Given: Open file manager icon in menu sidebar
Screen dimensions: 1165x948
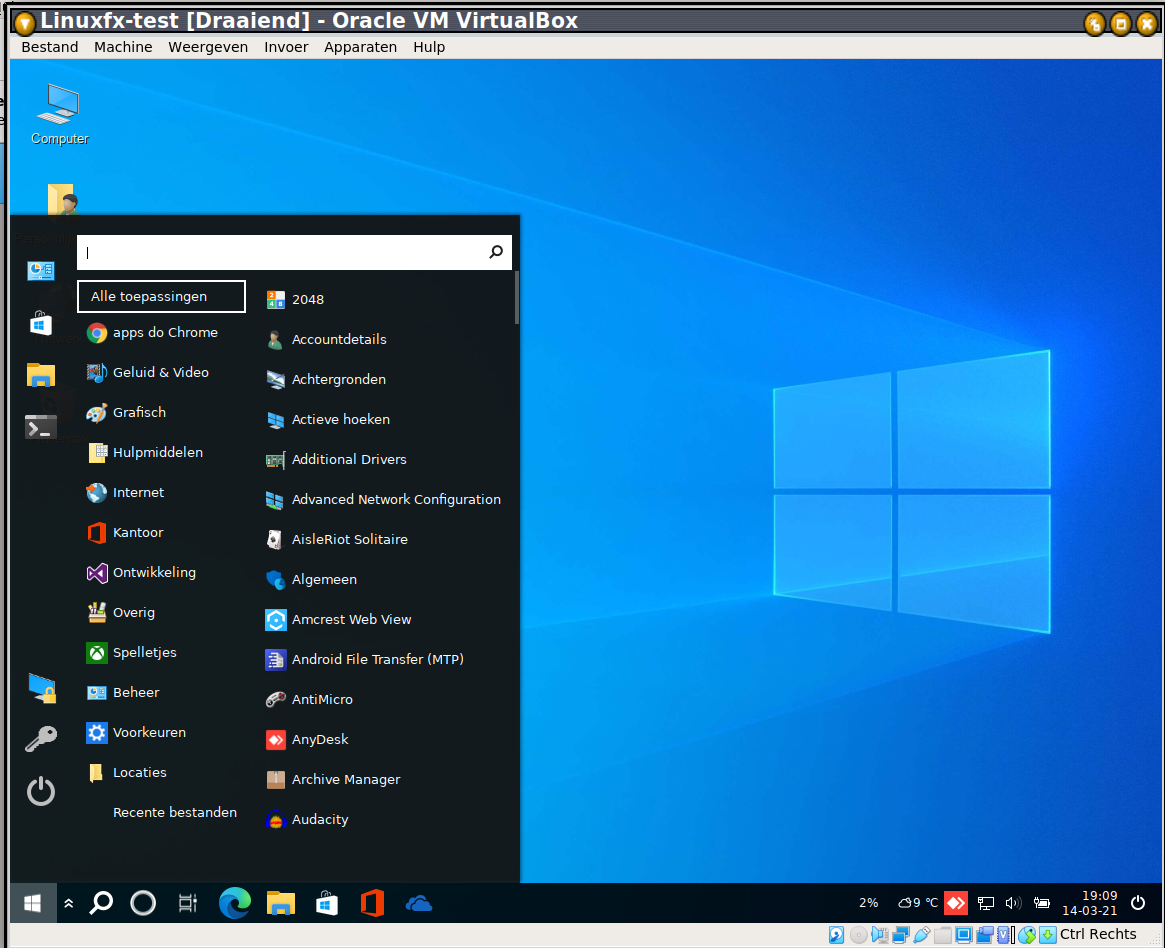Looking at the screenshot, I should tap(41, 375).
